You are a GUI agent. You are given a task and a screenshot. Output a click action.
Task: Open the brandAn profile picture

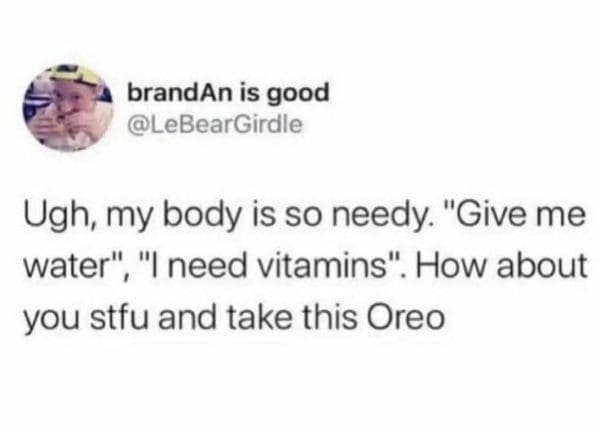click(x=68, y=108)
